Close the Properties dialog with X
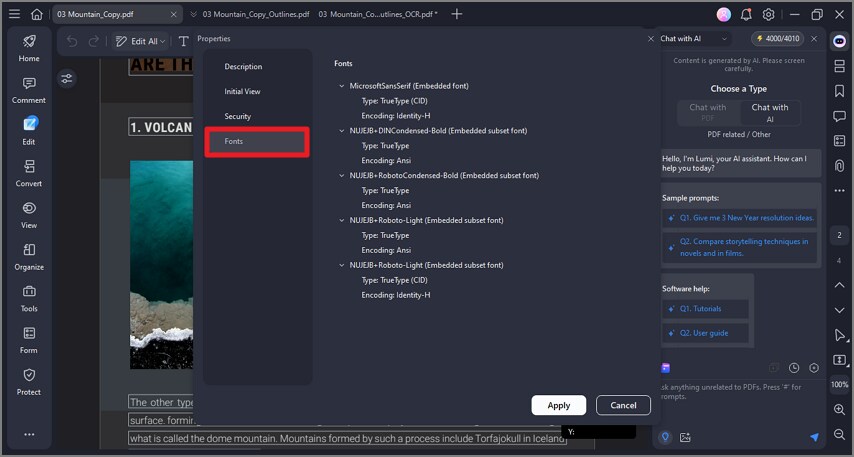The width and height of the screenshot is (854, 457). pyautogui.click(x=650, y=39)
